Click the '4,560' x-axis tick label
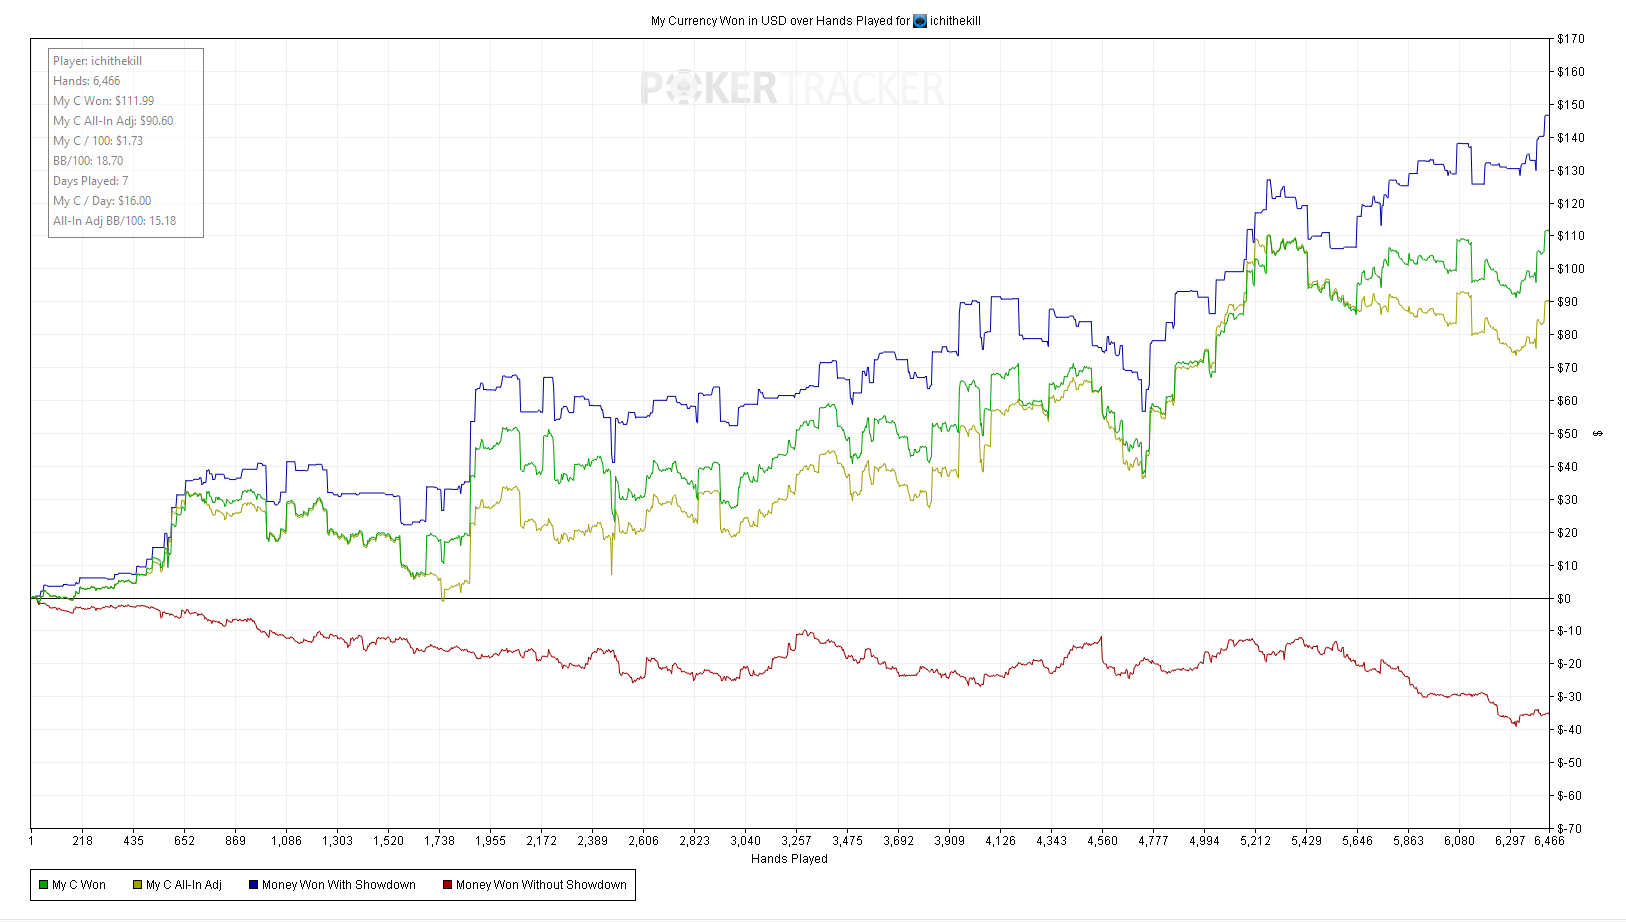This screenshot has width=1626, height=922. pos(1103,841)
